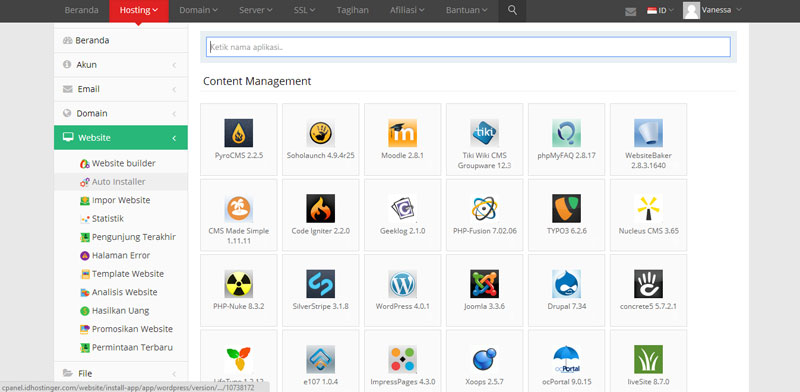This screenshot has width=800, height=392.
Task: Select the Code Igniter flame icon
Action: (320, 209)
